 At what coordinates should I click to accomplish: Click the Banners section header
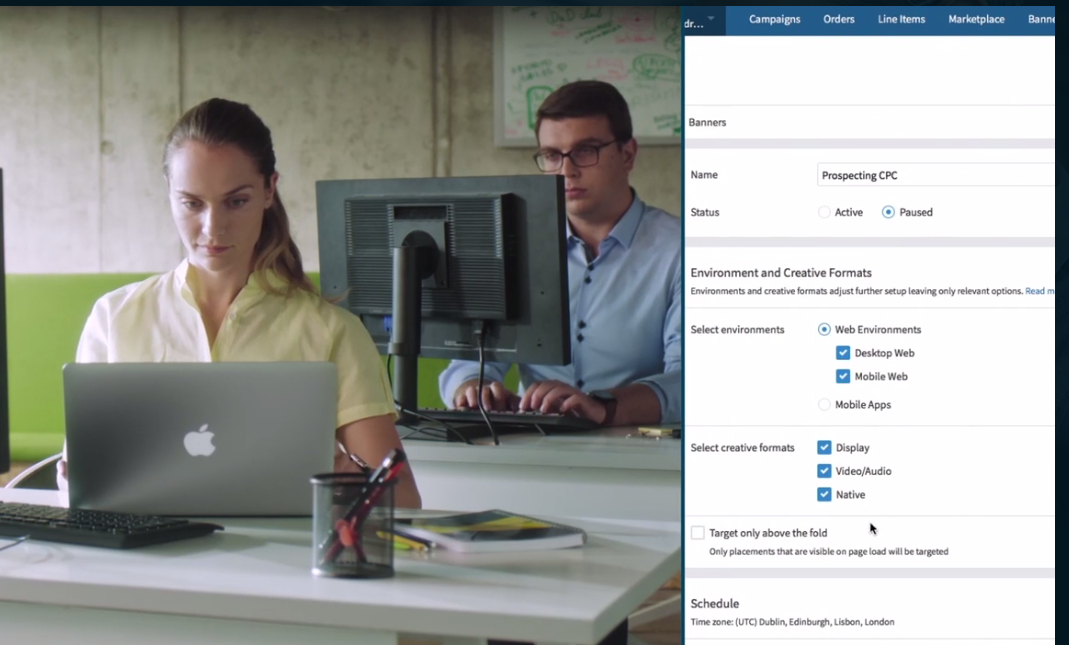click(707, 122)
